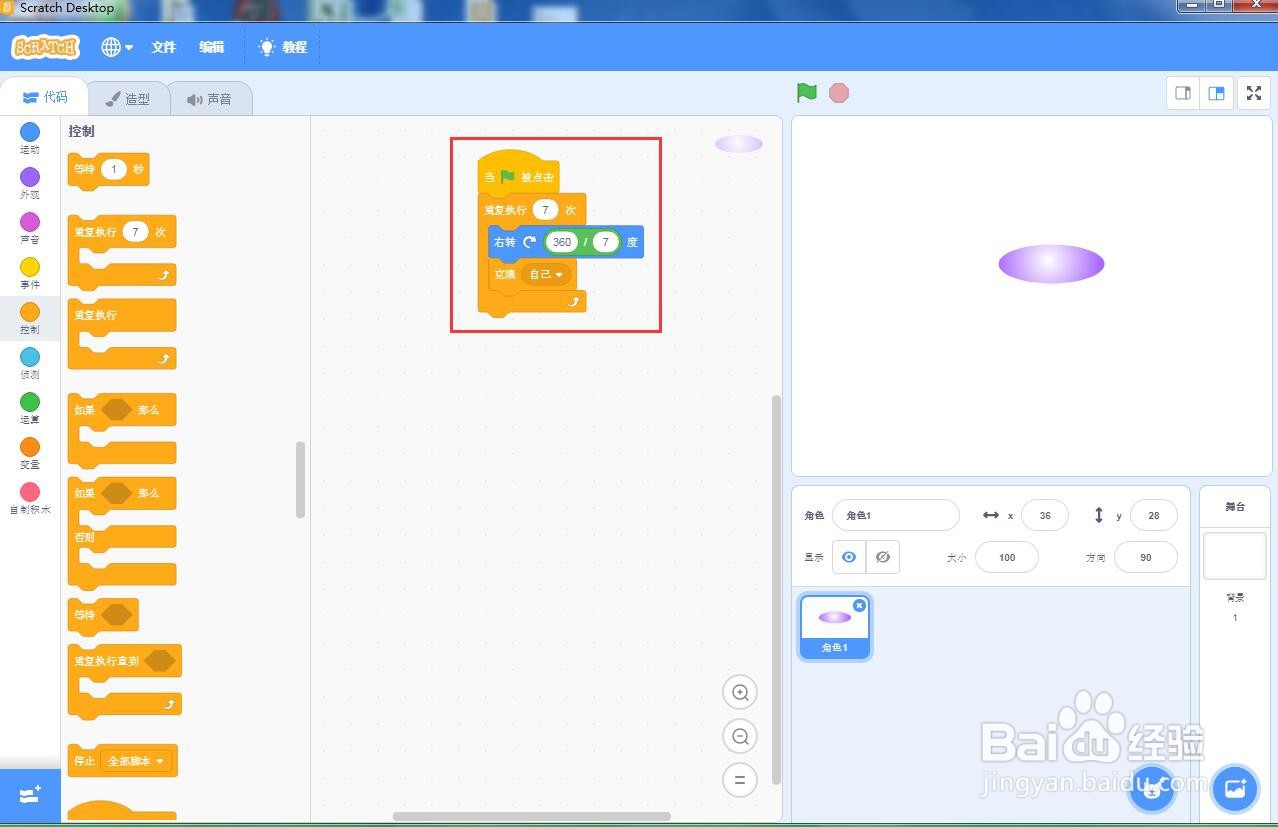Hide the sprite with crossed eye icon
This screenshot has height=827, width=1278.
pos(883,557)
